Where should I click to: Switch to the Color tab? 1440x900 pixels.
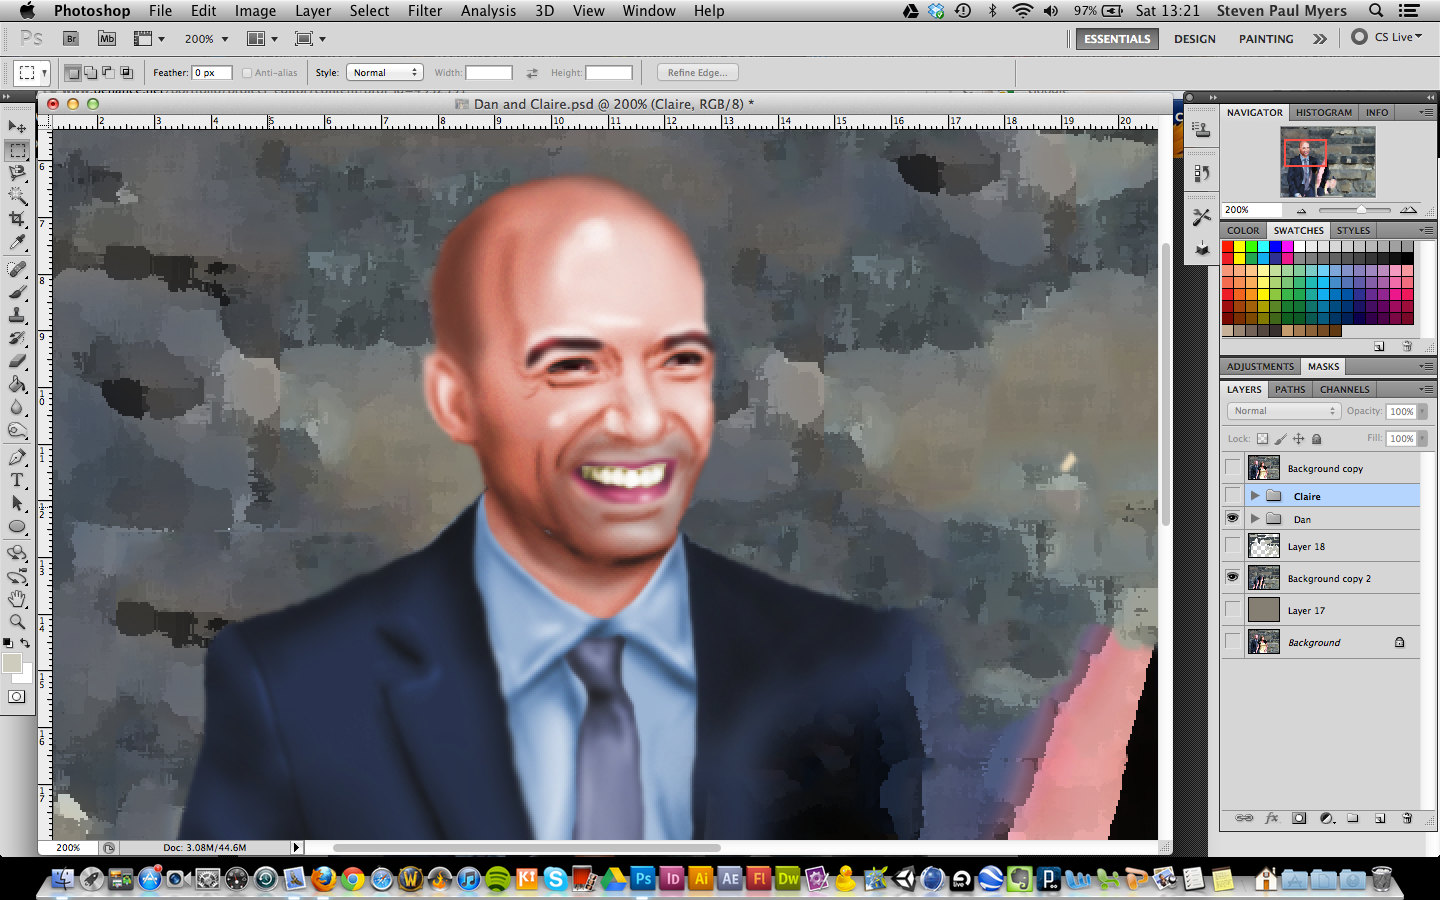[1243, 230]
